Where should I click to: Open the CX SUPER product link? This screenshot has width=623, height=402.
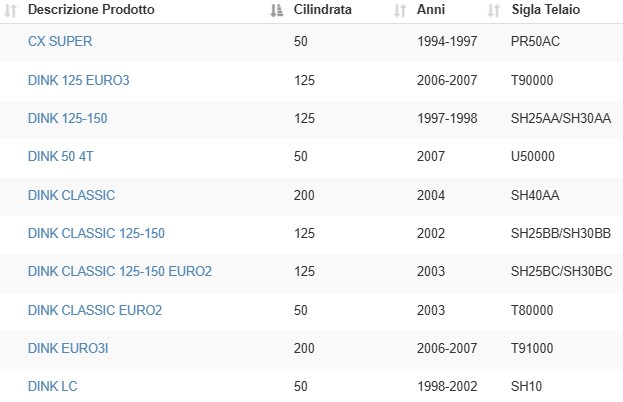tap(60, 41)
